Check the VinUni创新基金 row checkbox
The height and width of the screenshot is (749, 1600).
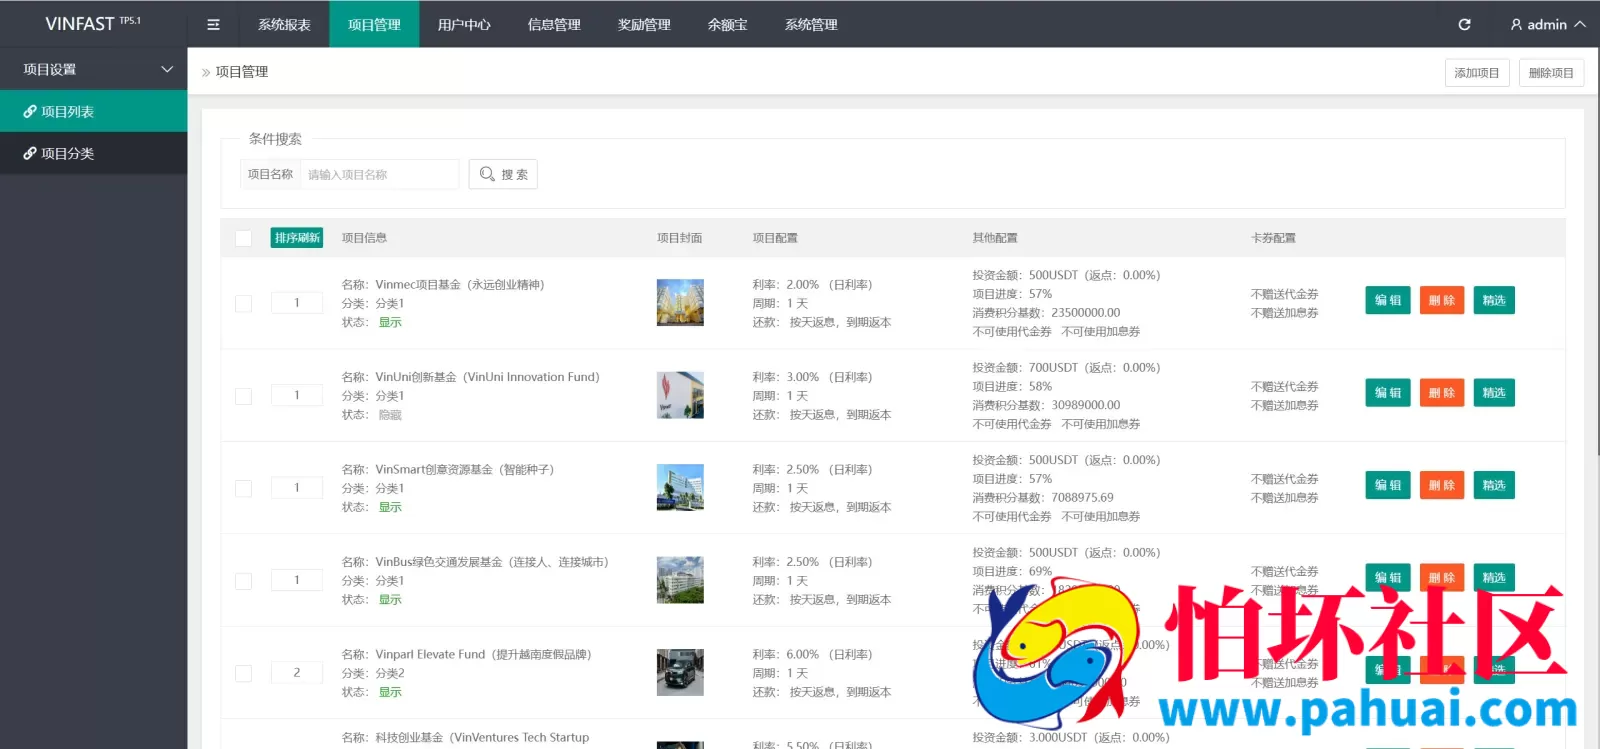tap(243, 396)
